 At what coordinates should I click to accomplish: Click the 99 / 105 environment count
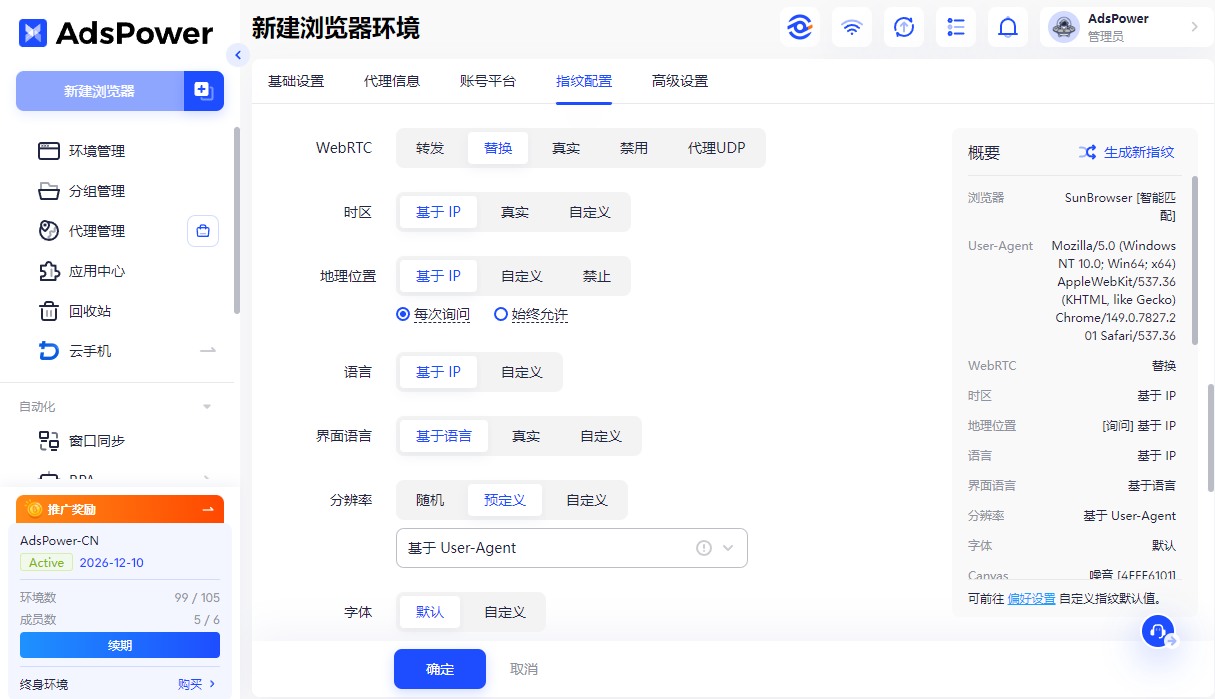point(197,598)
